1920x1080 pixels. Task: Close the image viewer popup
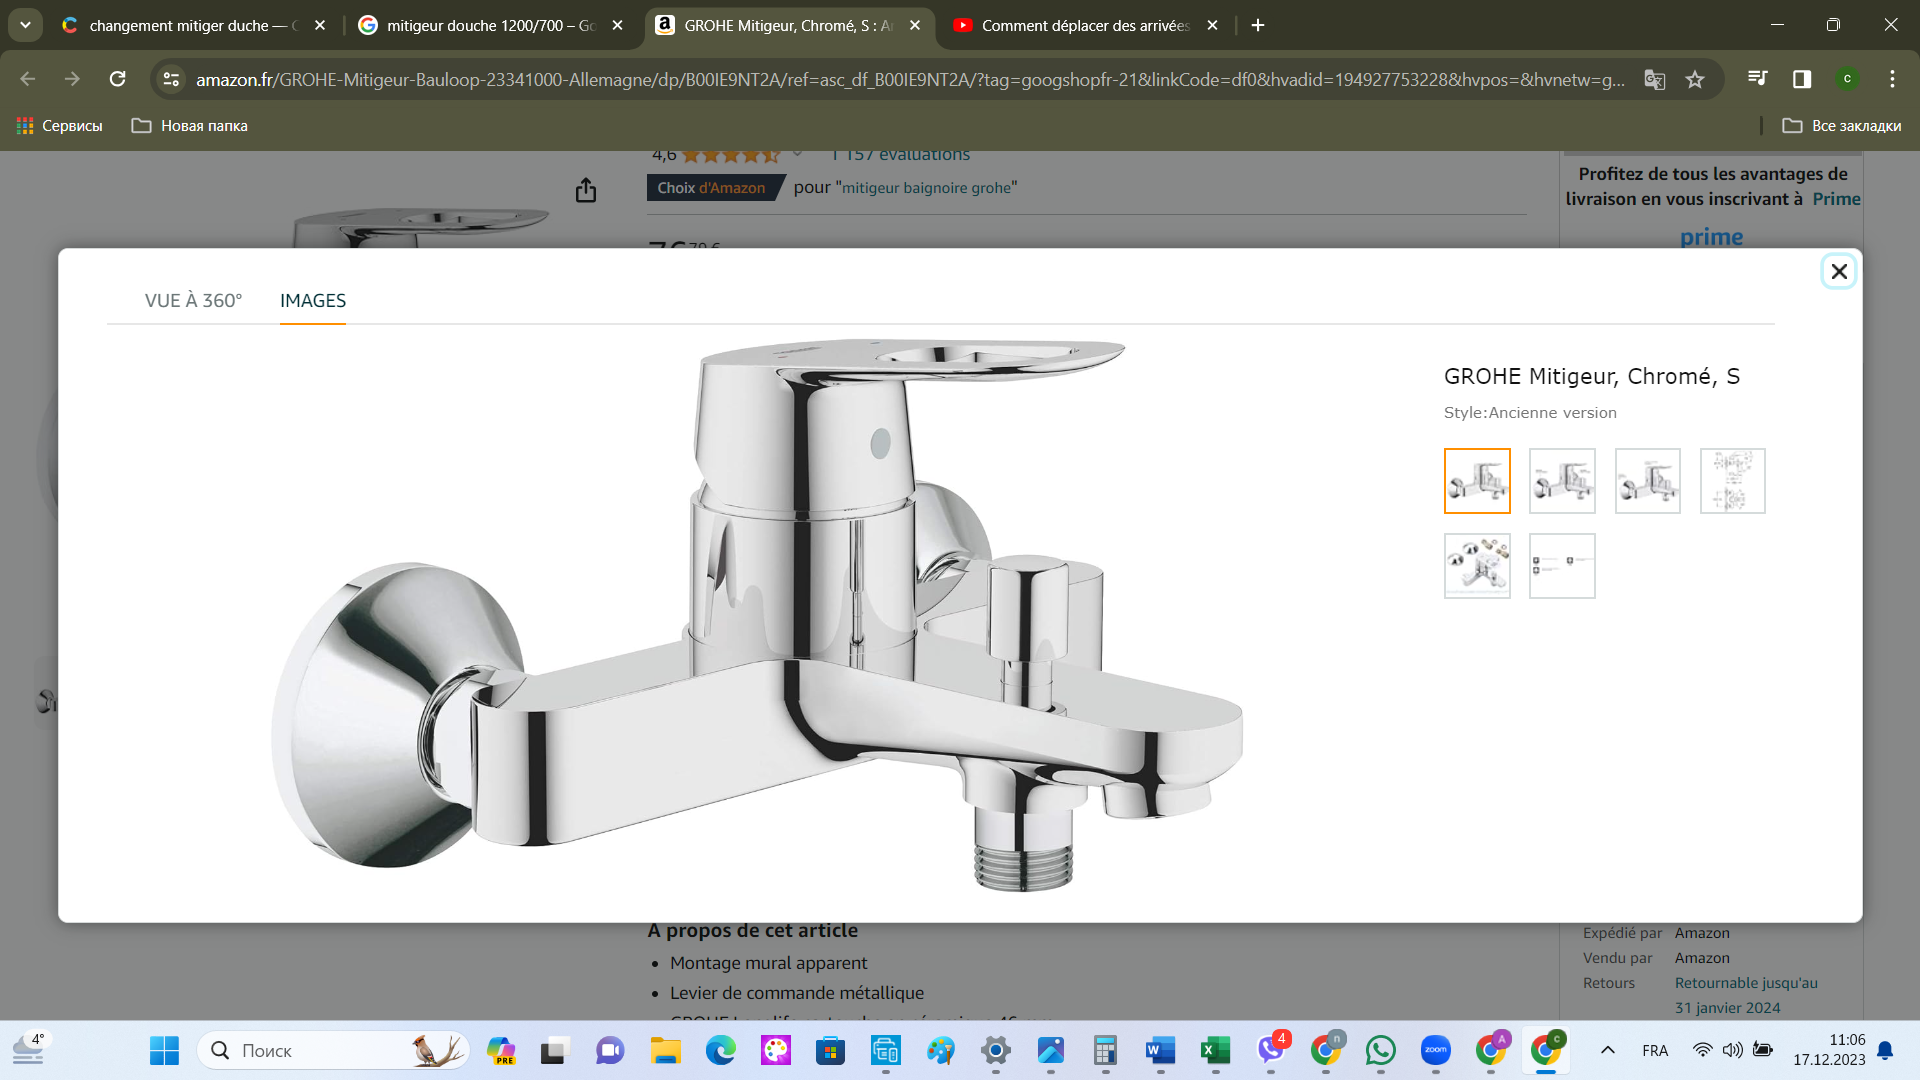point(1838,271)
